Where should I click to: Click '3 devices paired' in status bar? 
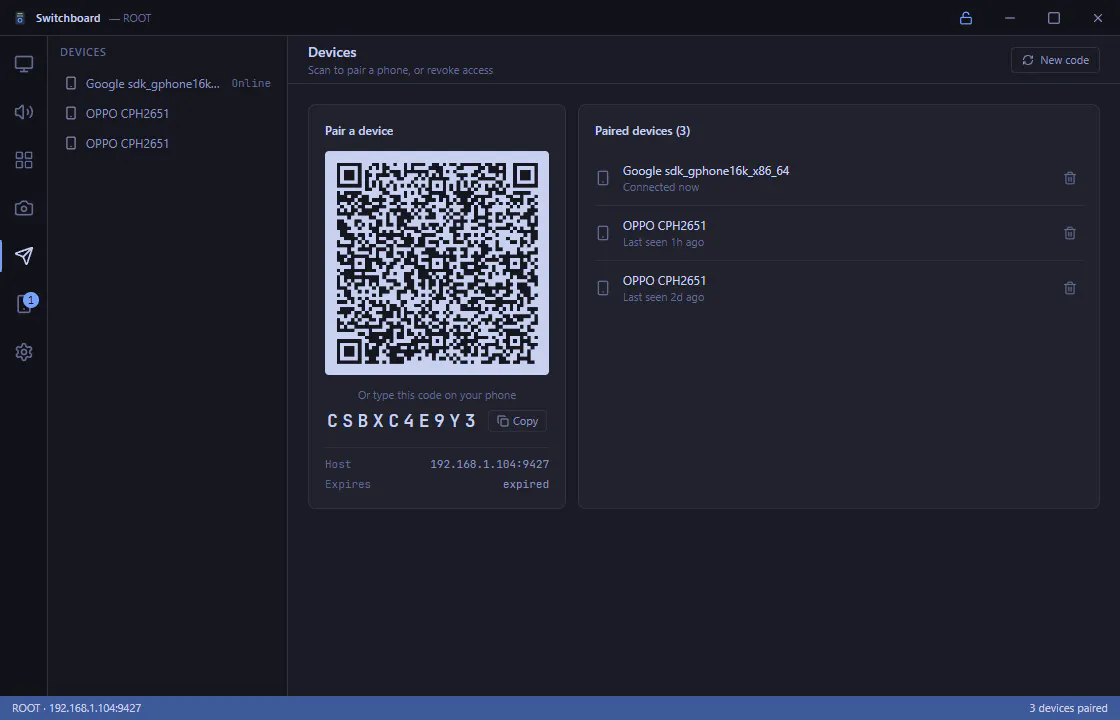pos(1068,709)
